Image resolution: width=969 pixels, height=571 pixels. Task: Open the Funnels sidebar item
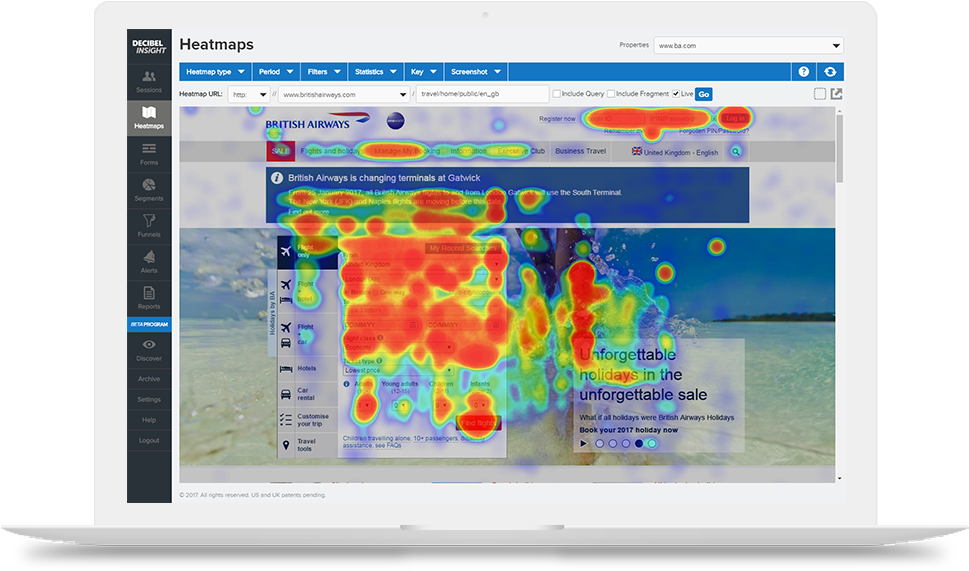149,226
